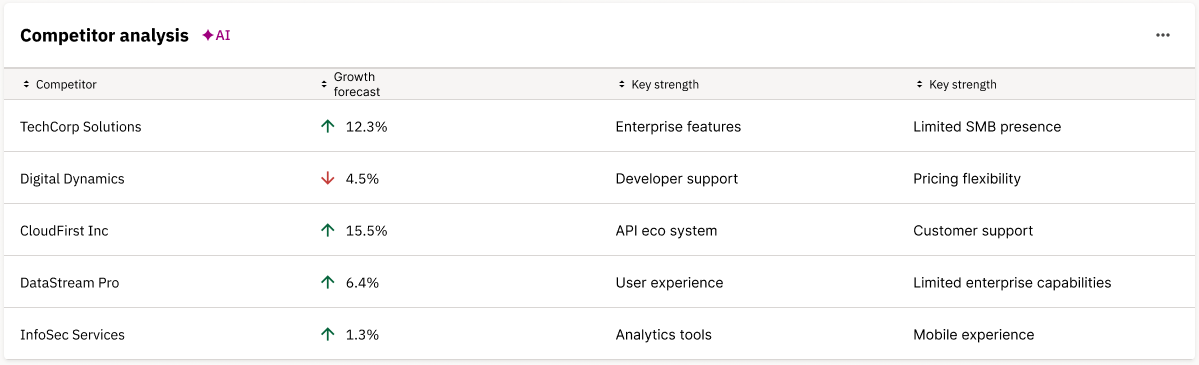Click the 15.5% growth value

click(x=366, y=230)
